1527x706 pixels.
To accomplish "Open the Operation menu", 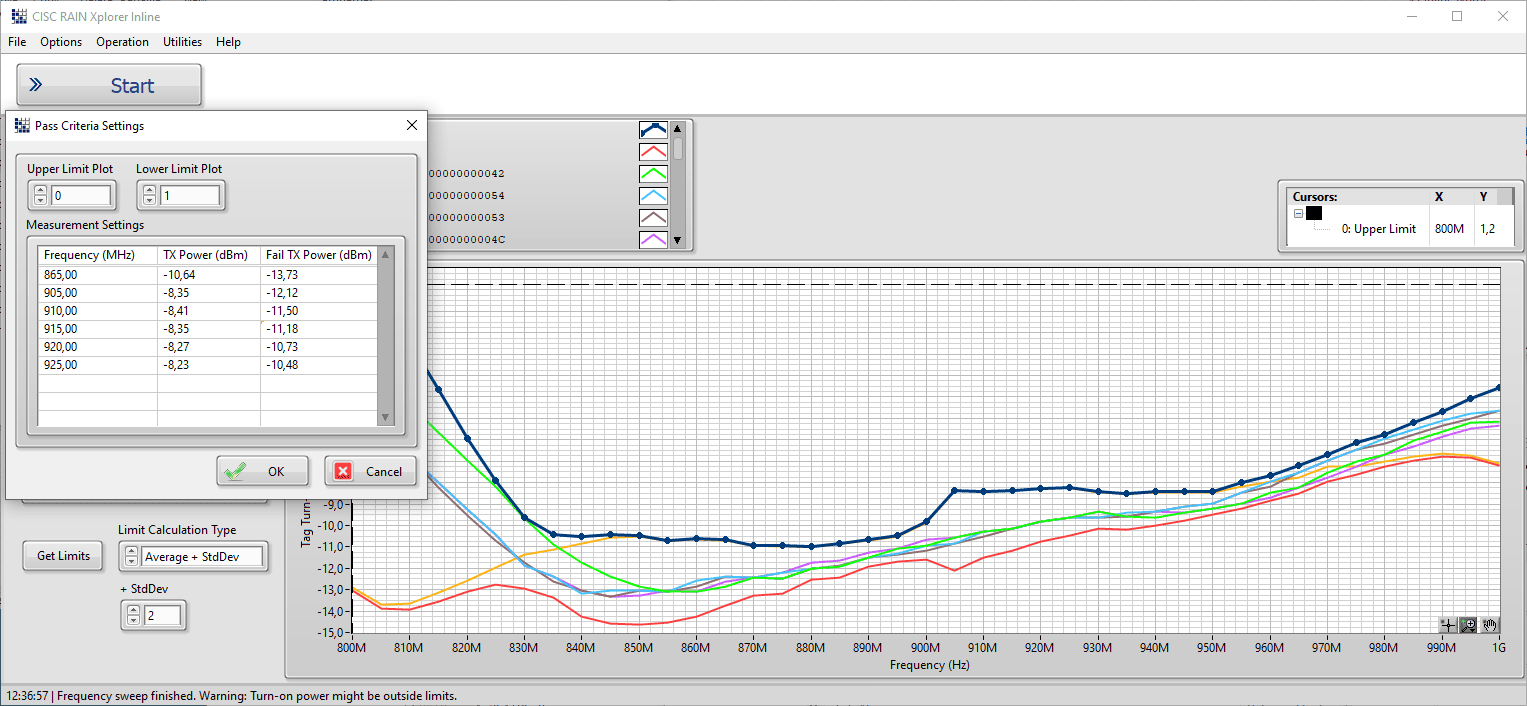I will coord(122,42).
